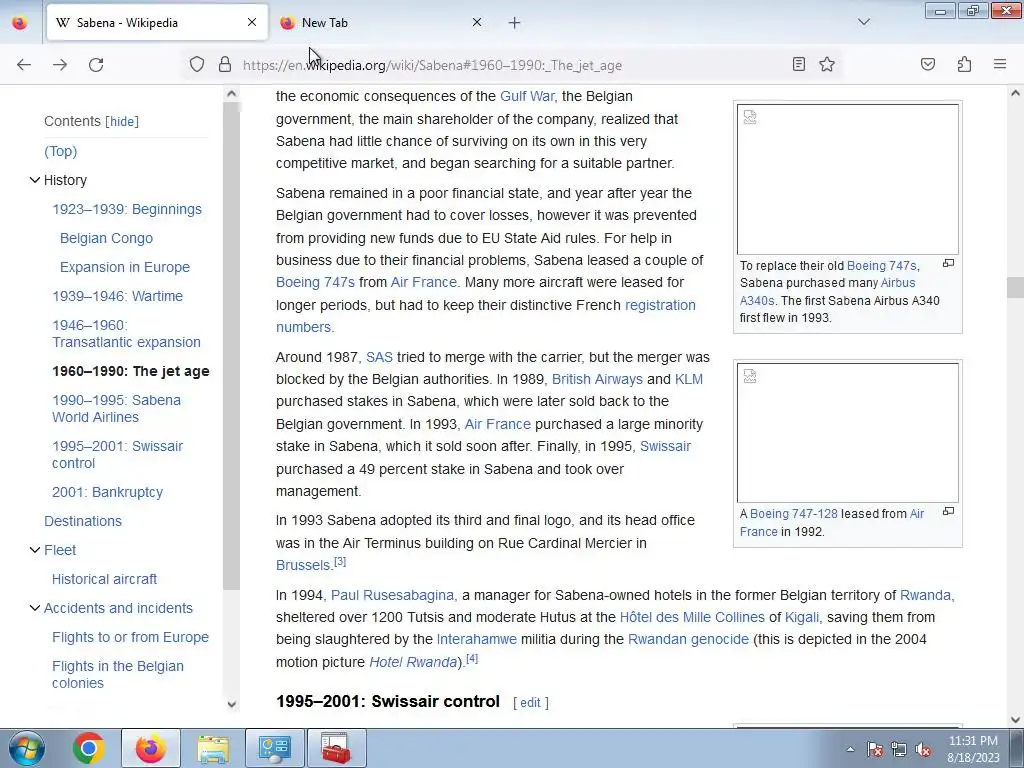Enlarge the Airbus A340 image caption icon

pyautogui.click(x=948, y=263)
